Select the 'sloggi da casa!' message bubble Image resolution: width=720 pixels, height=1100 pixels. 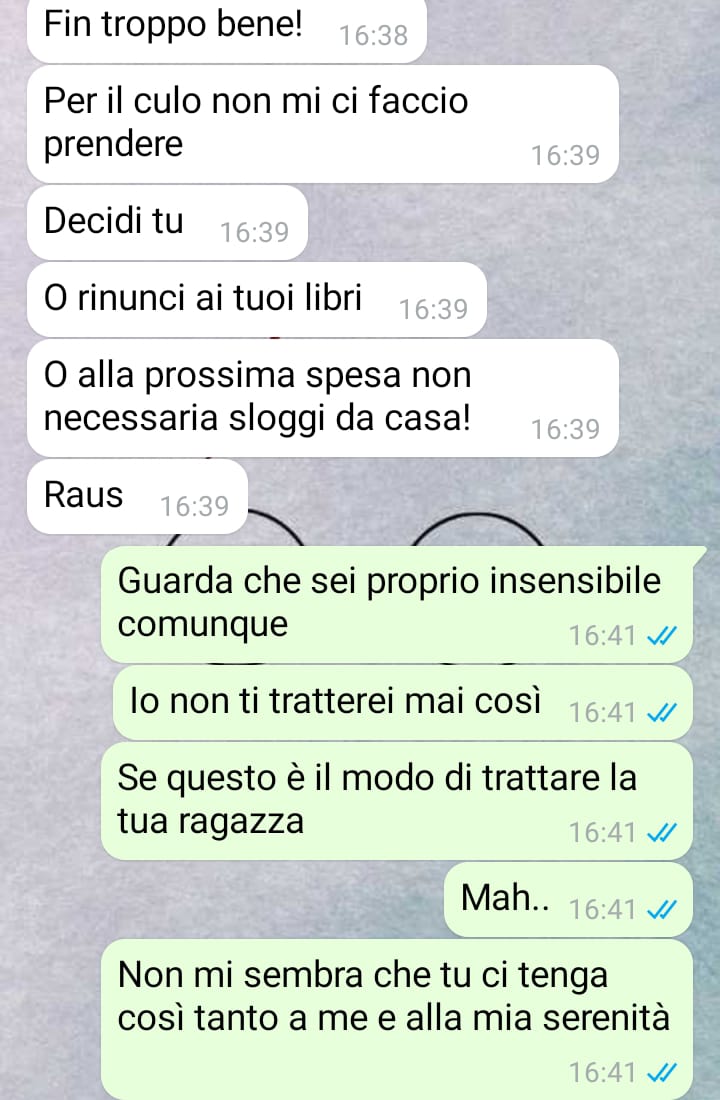click(323, 398)
